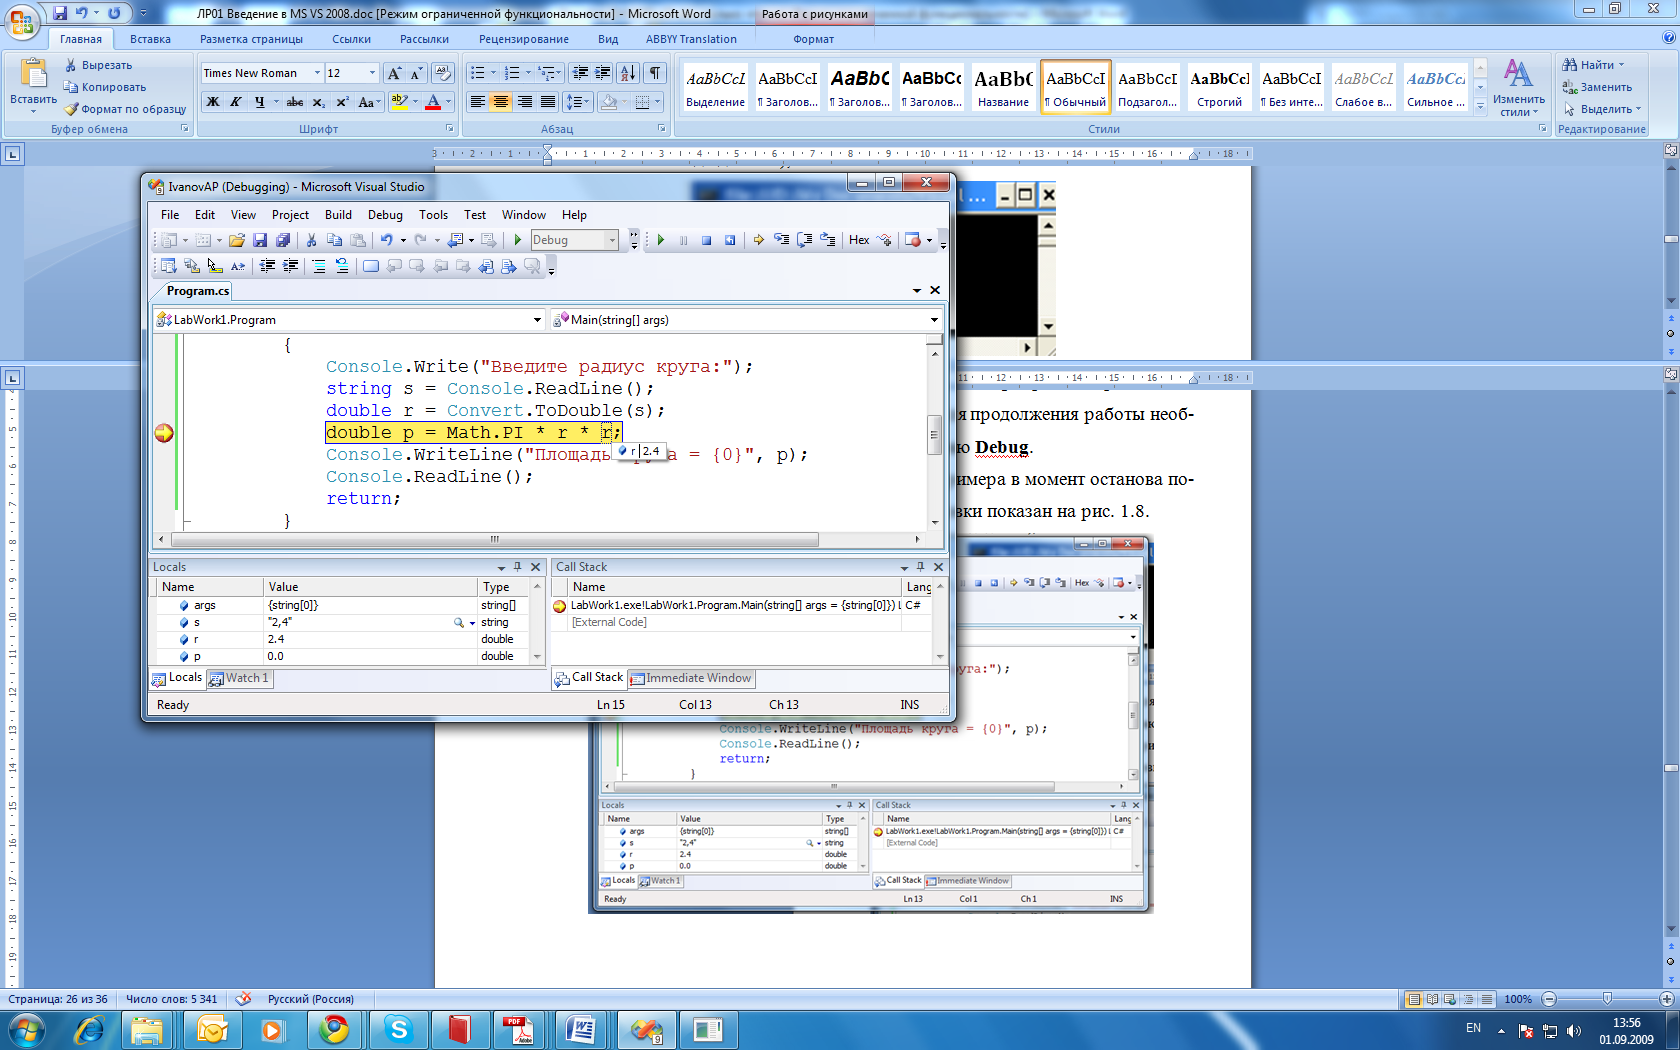Click Step Into icon in Visual Studio
Viewport: 1680px width, 1050px height.
(x=782, y=240)
